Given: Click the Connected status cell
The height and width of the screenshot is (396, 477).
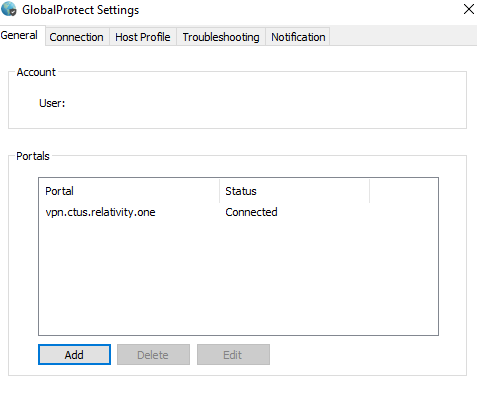Looking at the screenshot, I should (251, 212).
